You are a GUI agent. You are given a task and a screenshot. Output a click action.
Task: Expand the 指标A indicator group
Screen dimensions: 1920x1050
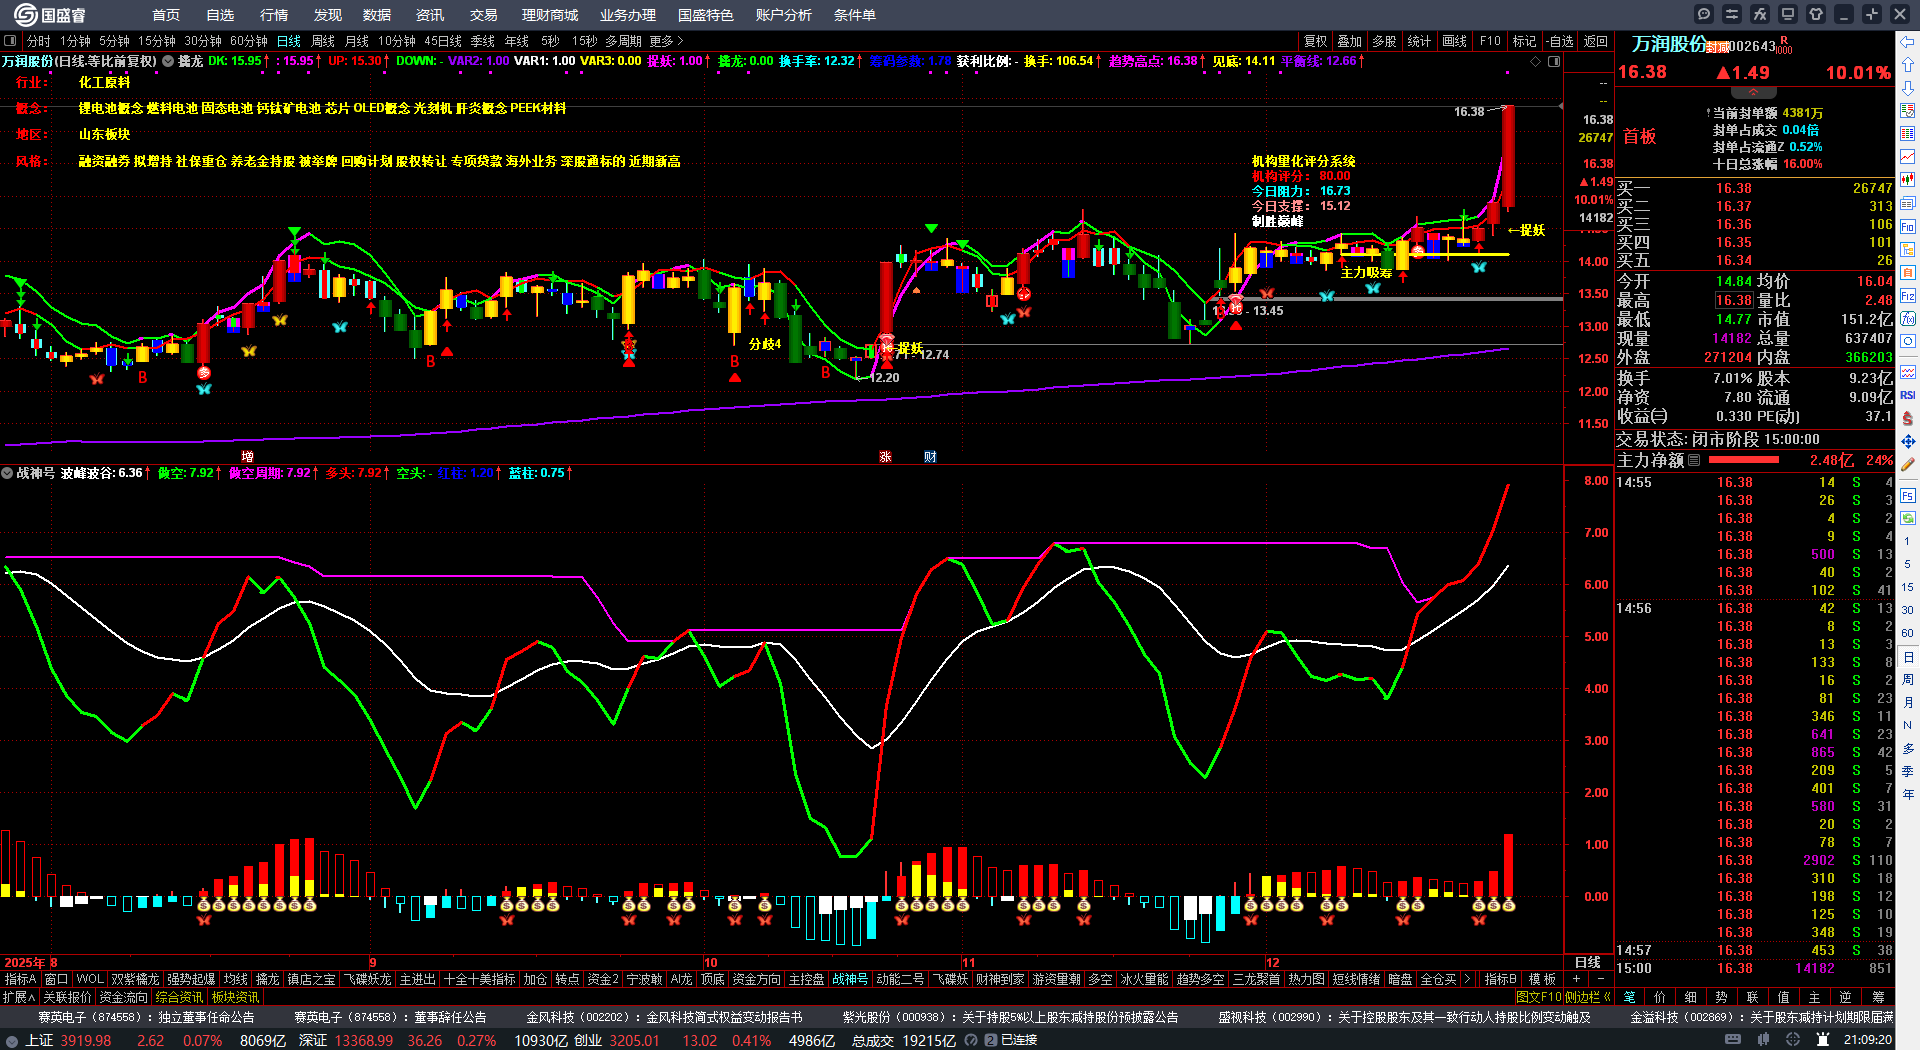click(x=20, y=979)
